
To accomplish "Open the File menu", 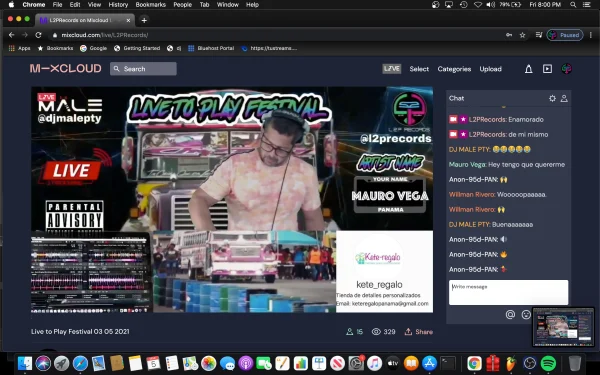I will point(57,5).
